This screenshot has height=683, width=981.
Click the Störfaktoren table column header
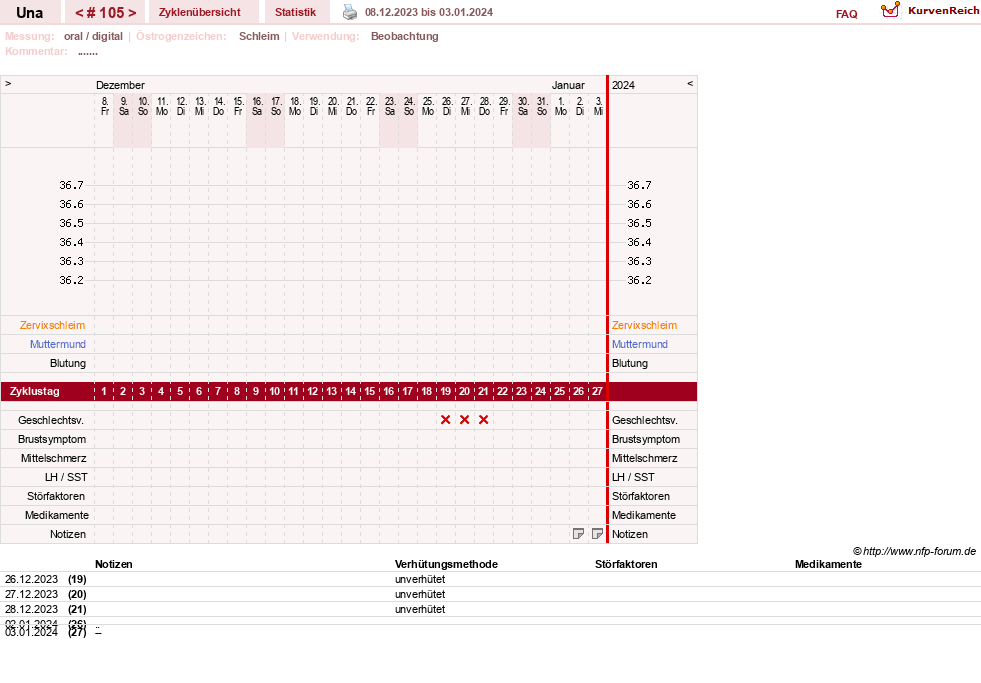626,564
